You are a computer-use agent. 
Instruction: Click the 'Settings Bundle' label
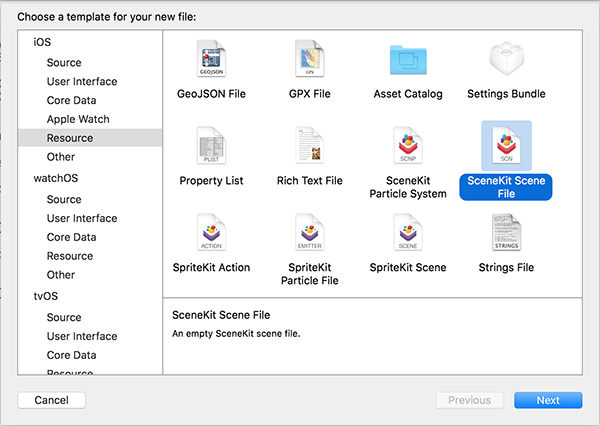pos(506,94)
